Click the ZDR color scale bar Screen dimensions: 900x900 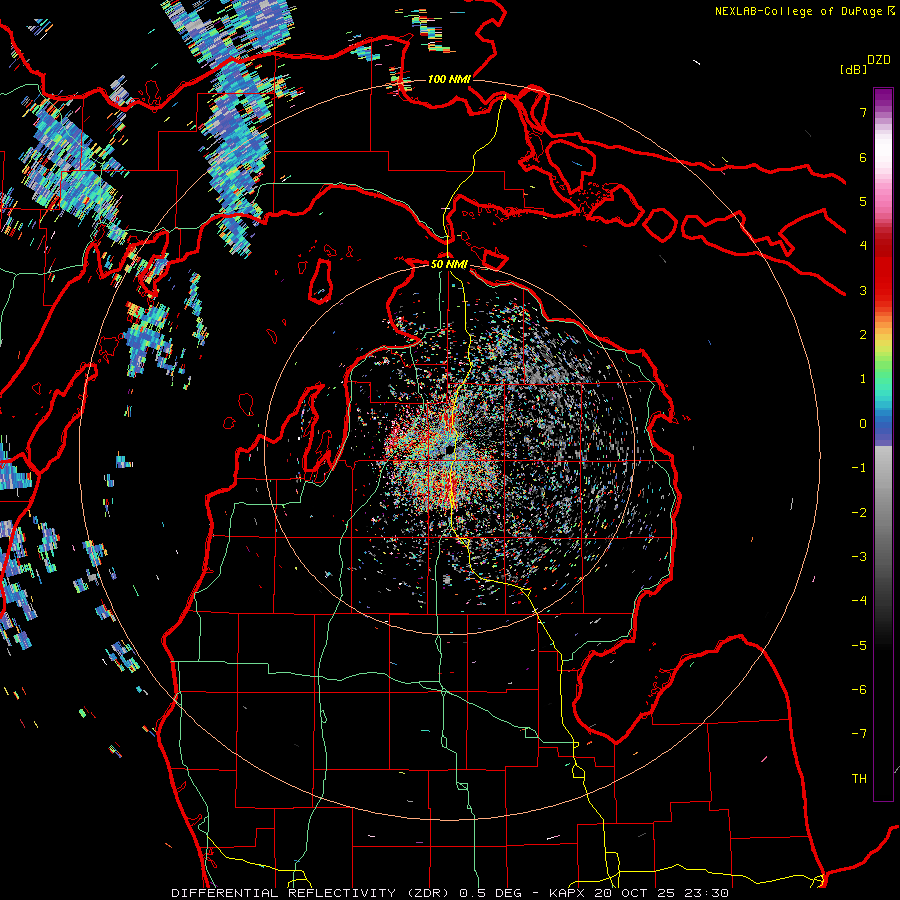click(883, 444)
